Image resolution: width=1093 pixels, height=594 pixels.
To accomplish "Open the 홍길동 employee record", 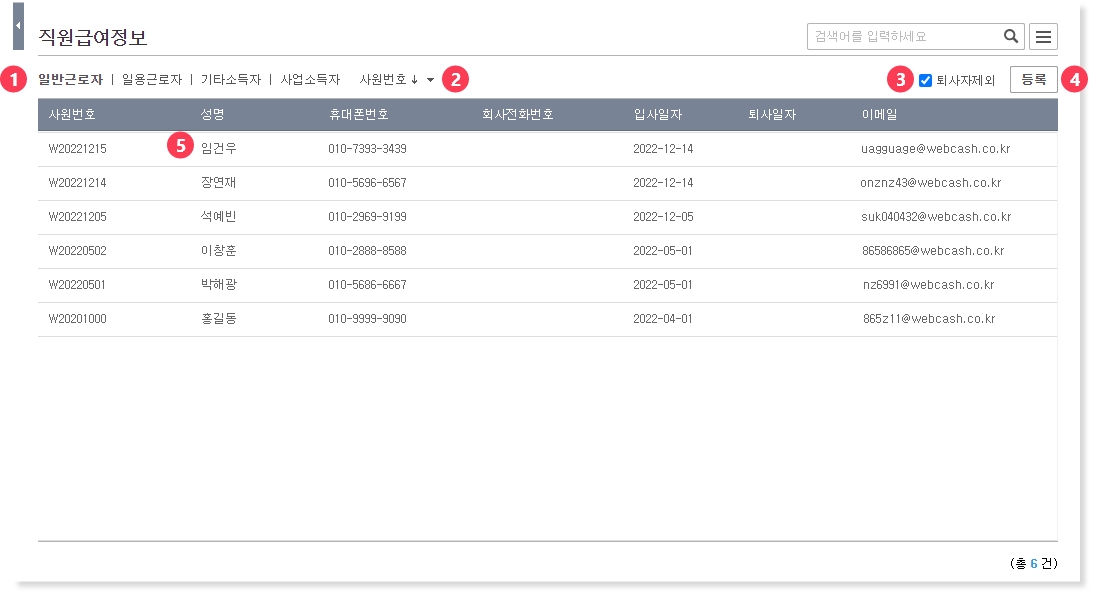I will click(218, 319).
